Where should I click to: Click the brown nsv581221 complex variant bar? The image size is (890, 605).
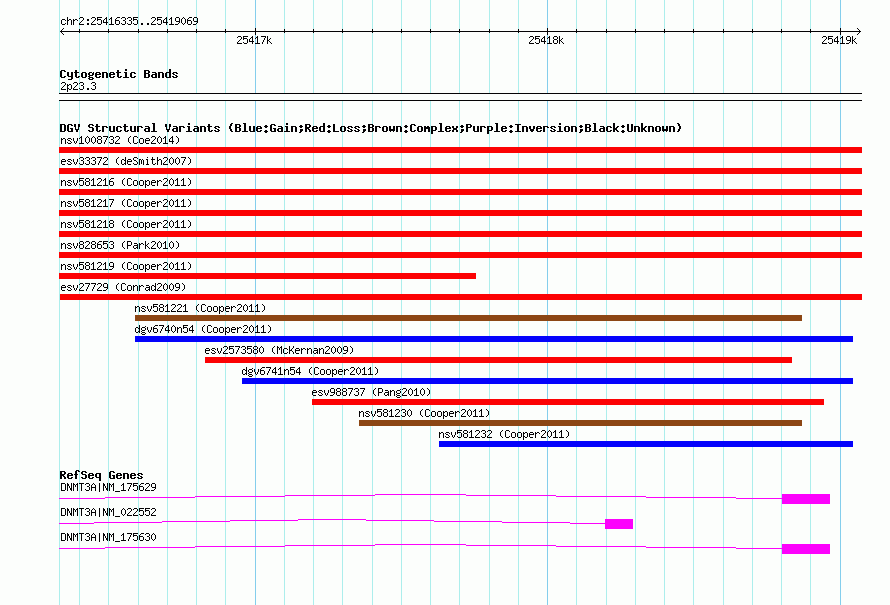468,318
